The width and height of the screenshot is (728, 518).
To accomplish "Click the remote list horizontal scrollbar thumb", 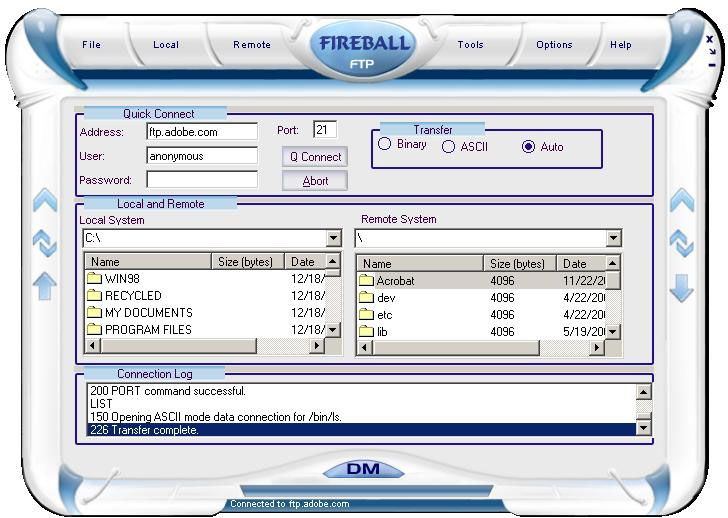I will pos(456,348).
